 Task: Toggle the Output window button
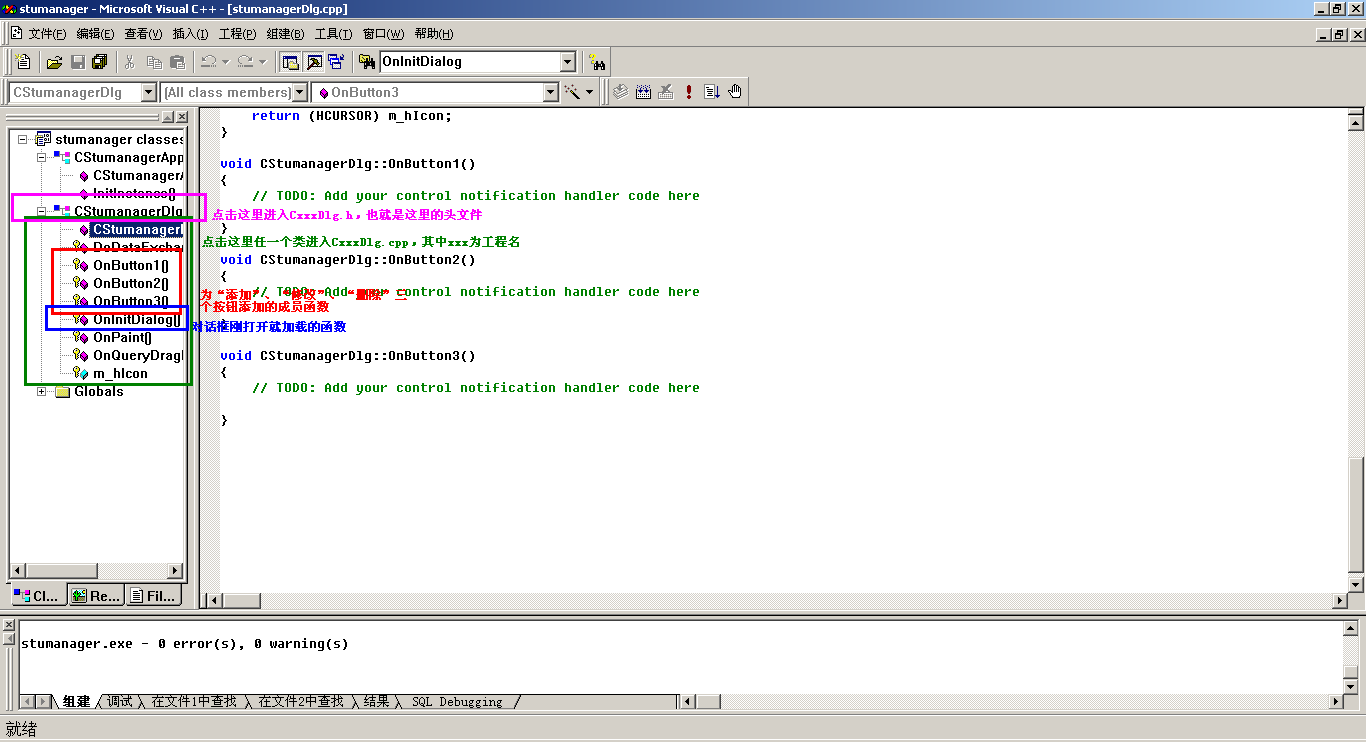point(313,62)
